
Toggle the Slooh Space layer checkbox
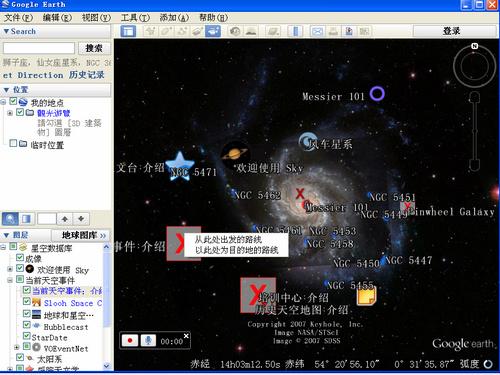point(27,302)
